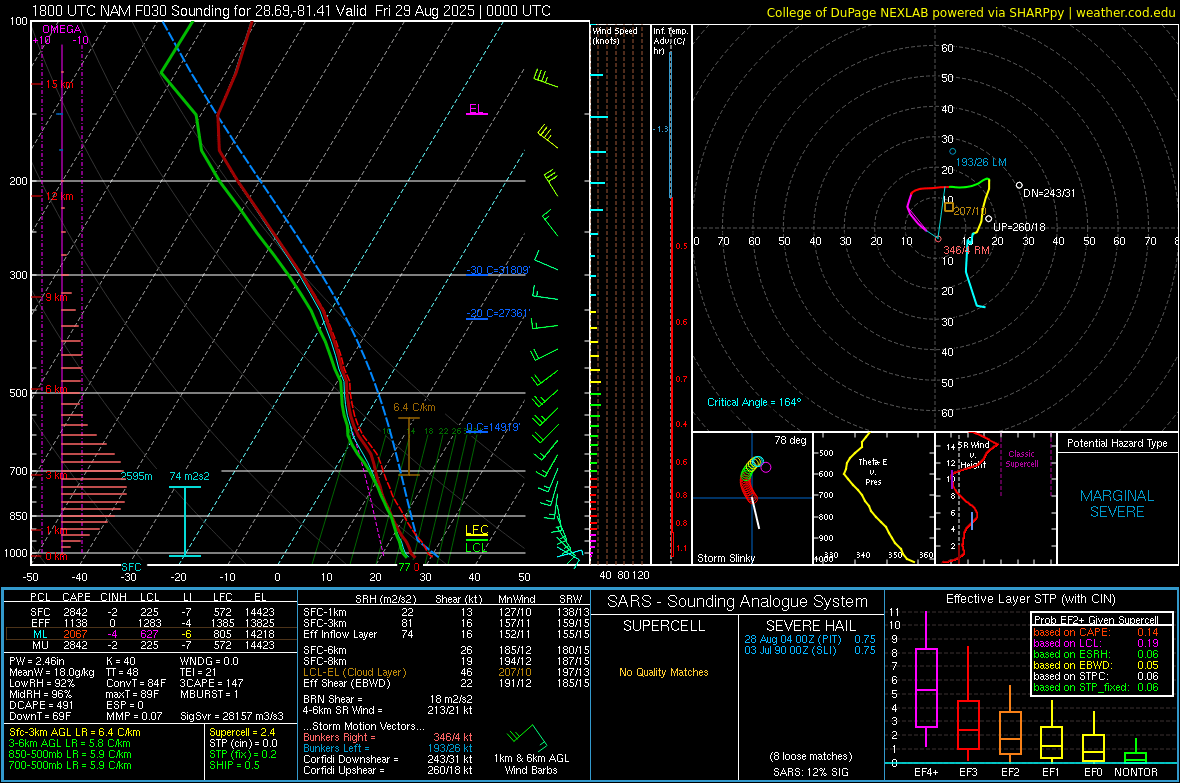
Task: Click the 'Effective Layer STP (with CIN)' title
Action: click(1031, 599)
